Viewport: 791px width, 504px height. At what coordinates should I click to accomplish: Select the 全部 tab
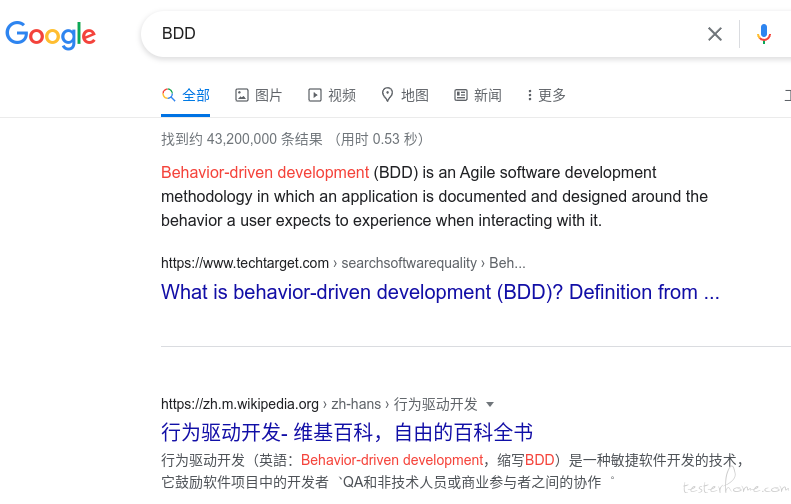click(x=186, y=95)
